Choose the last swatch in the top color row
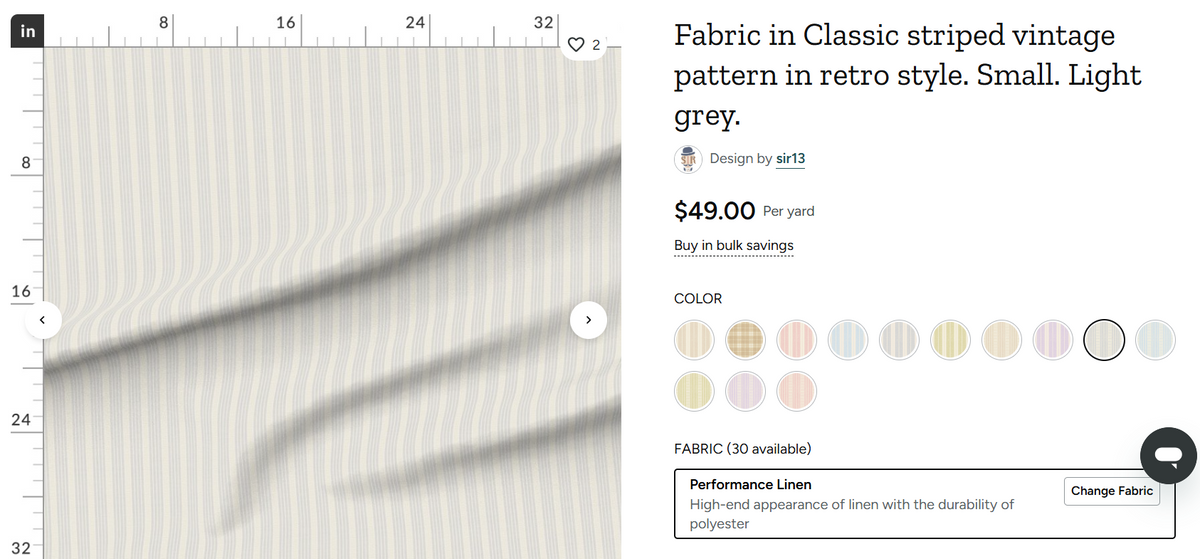 [1155, 340]
